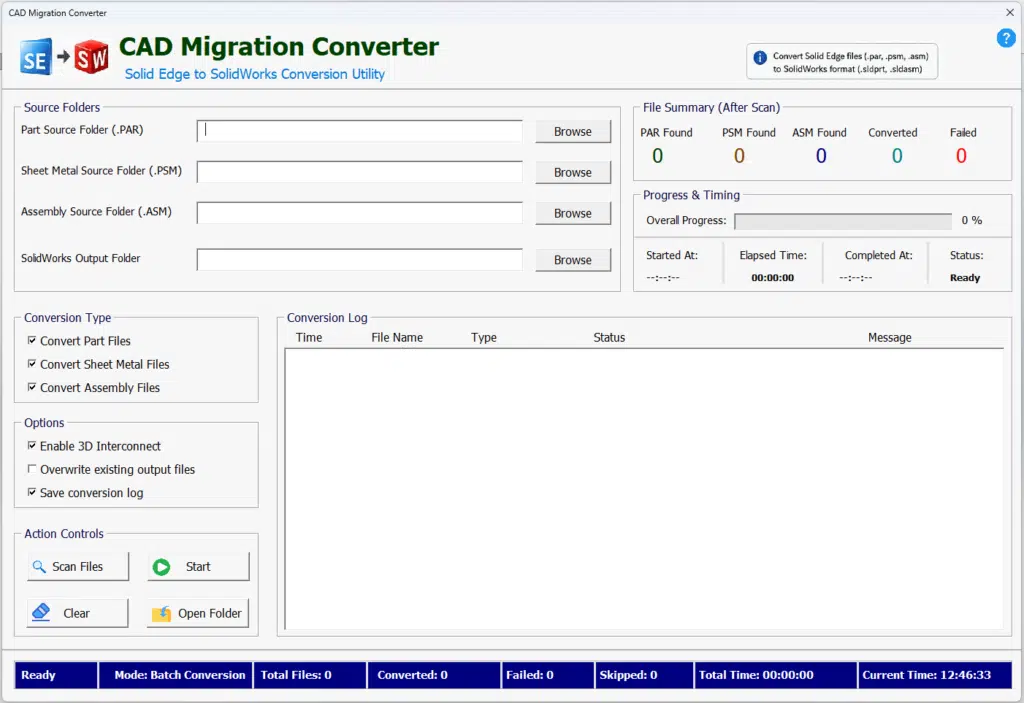This screenshot has width=1024, height=703.
Task: Click the Solid Edge to SolidWorks subtitle
Action: 255,74
